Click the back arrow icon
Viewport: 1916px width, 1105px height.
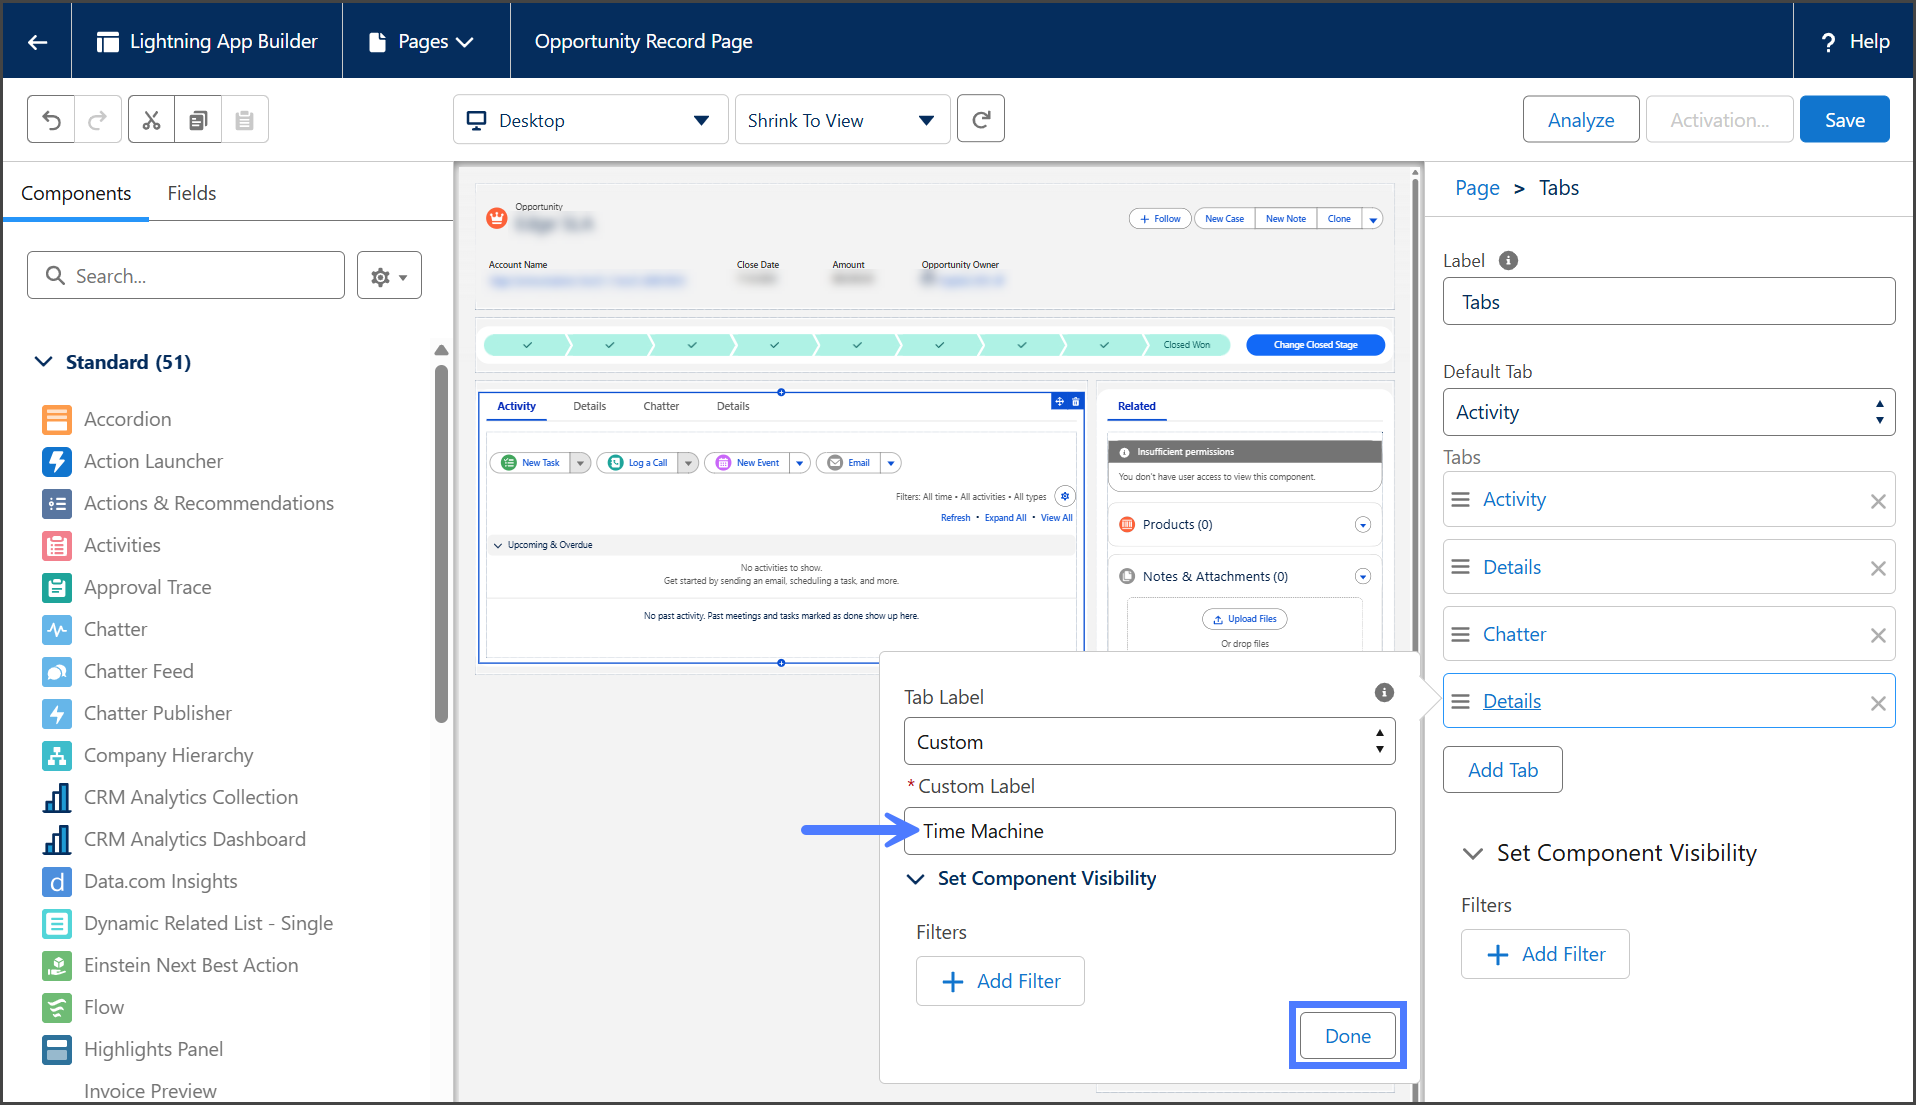click(37, 41)
